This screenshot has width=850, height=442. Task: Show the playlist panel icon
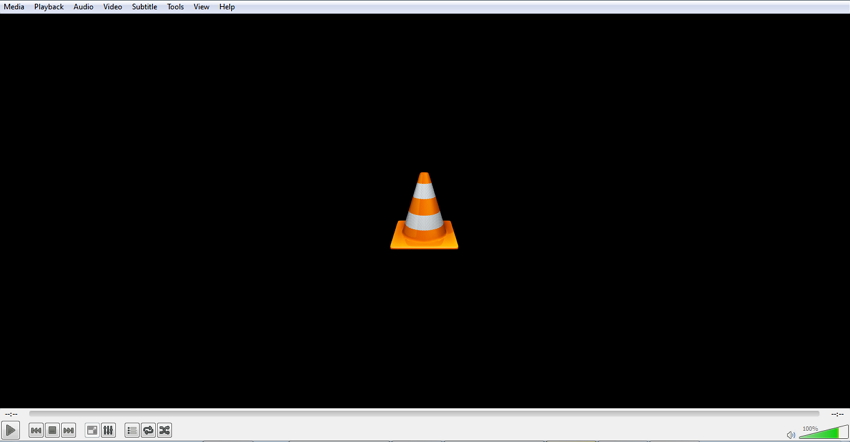[x=132, y=430]
